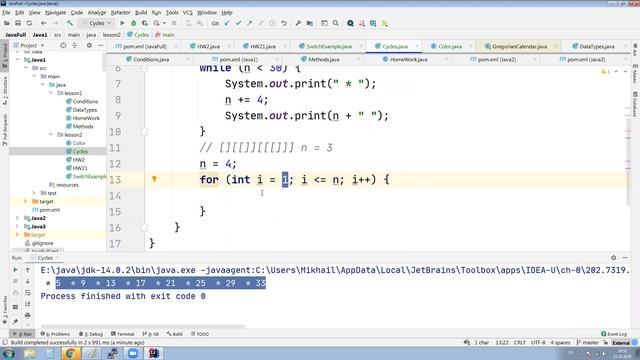
Task: Toggle the Run tool window button
Action: (23, 333)
